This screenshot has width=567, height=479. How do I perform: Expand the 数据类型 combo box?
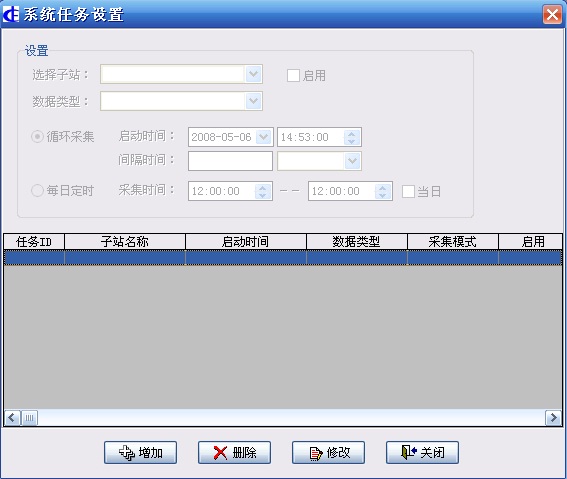tap(253, 101)
